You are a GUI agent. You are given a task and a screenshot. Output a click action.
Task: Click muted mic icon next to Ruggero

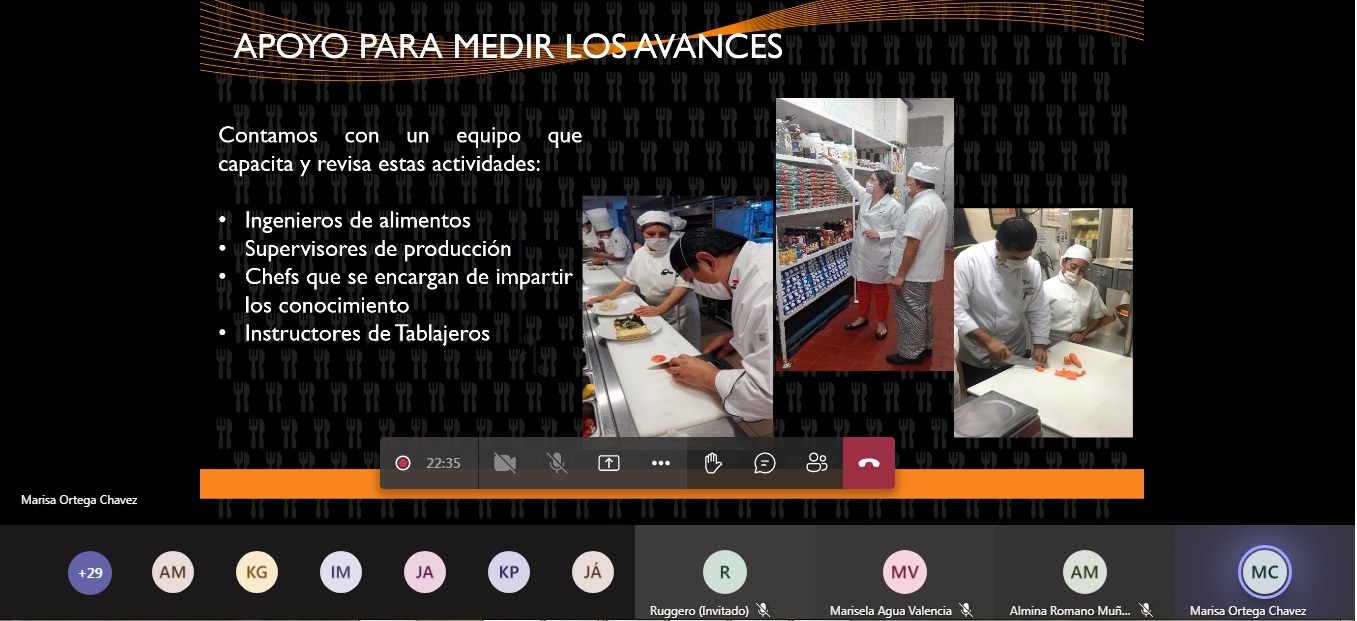tap(763, 609)
